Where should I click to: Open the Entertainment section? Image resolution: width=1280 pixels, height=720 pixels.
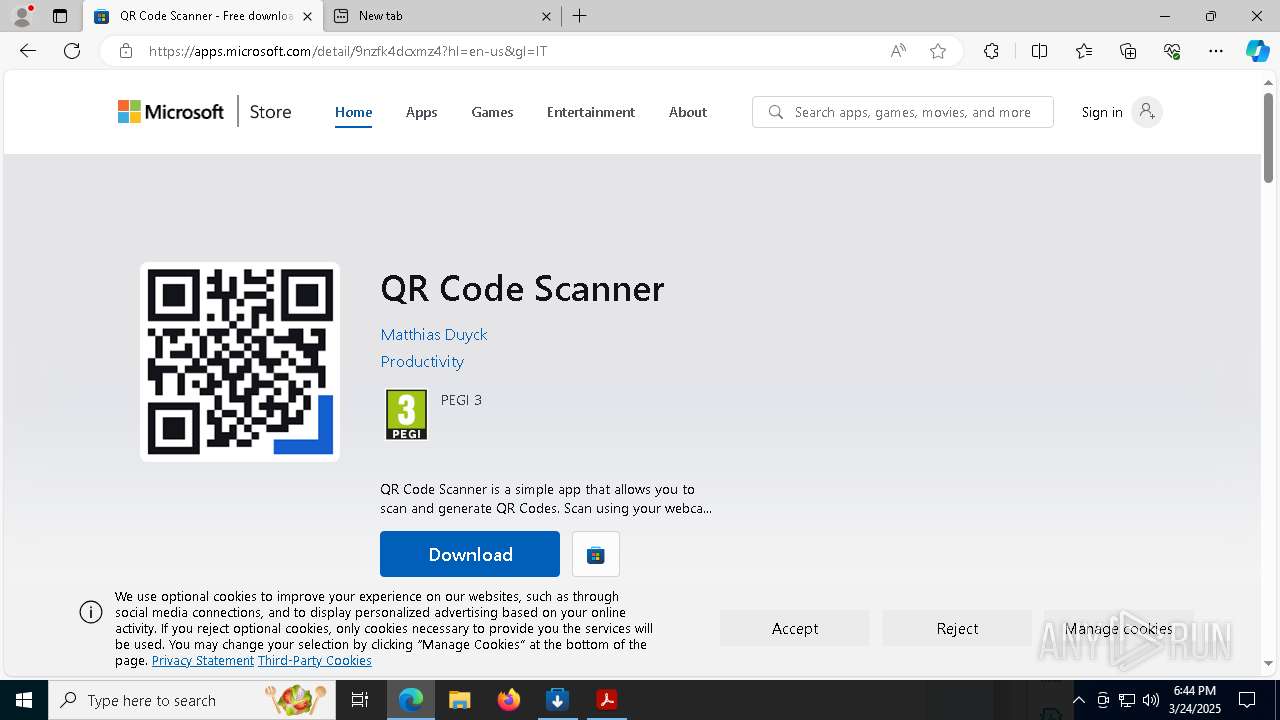[590, 112]
